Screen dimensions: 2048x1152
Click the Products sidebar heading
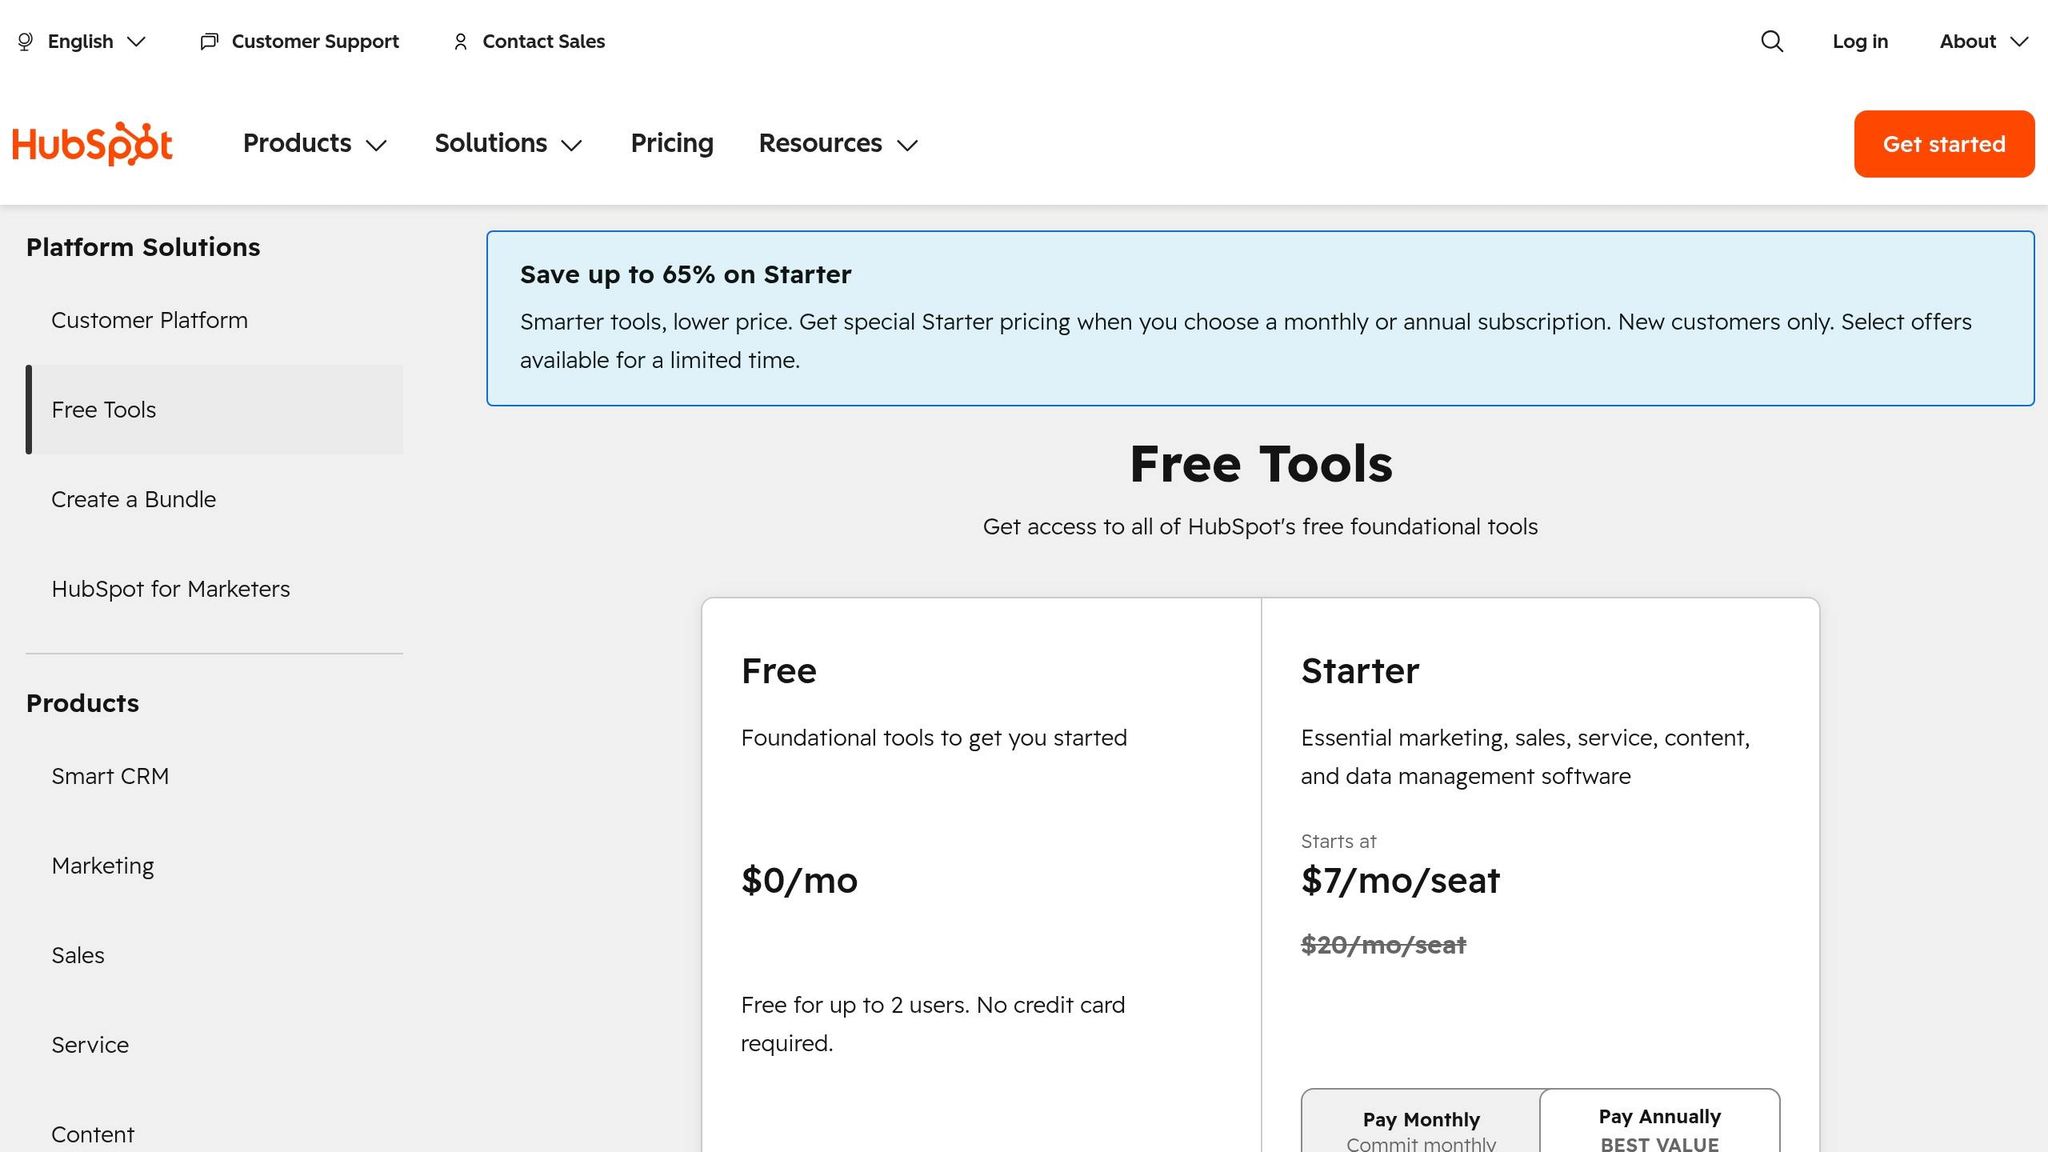82,703
